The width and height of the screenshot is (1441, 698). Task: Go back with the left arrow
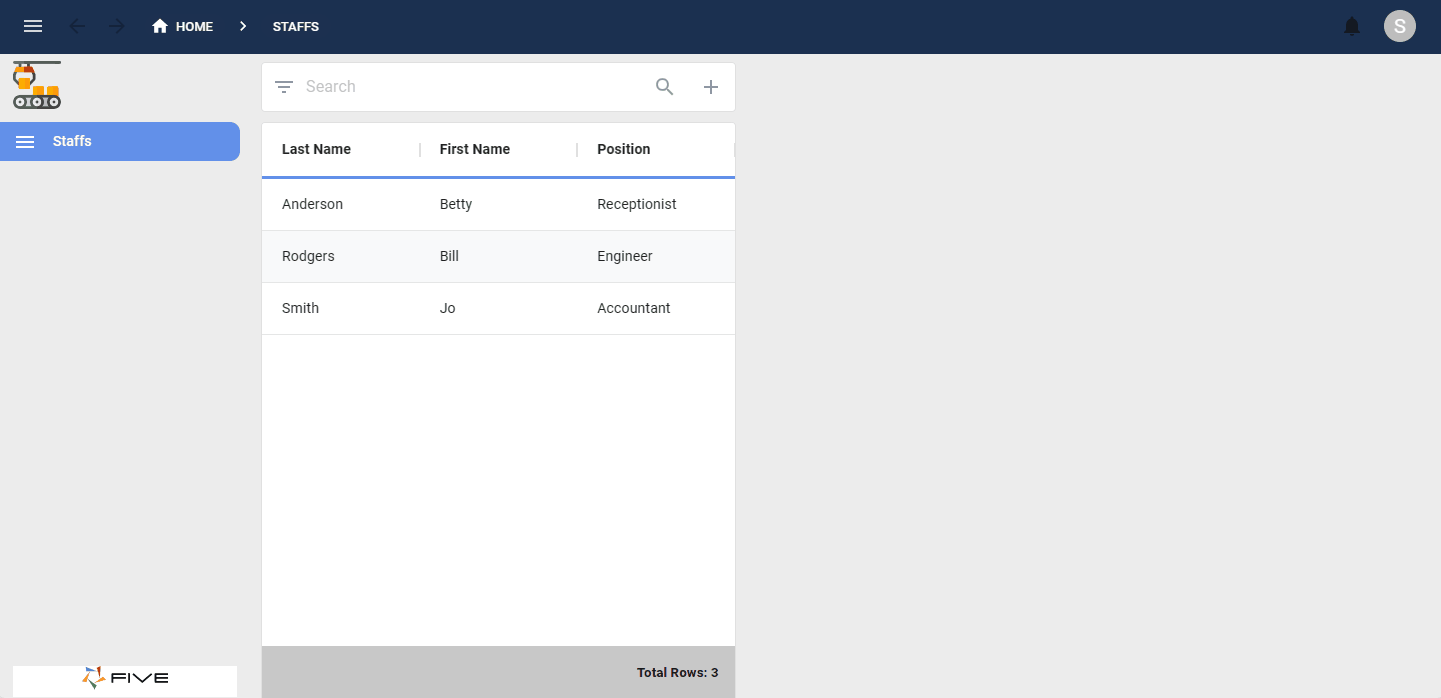click(77, 26)
